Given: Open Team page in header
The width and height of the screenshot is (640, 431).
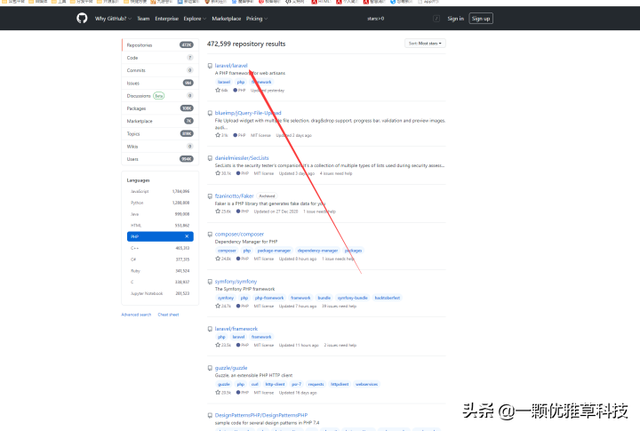Looking at the screenshot, I should pyautogui.click(x=143, y=18).
